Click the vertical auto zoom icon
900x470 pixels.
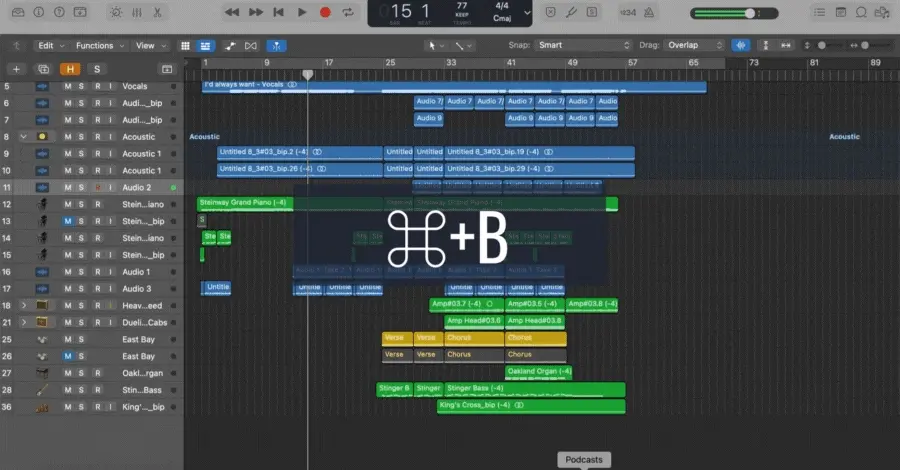pos(765,45)
